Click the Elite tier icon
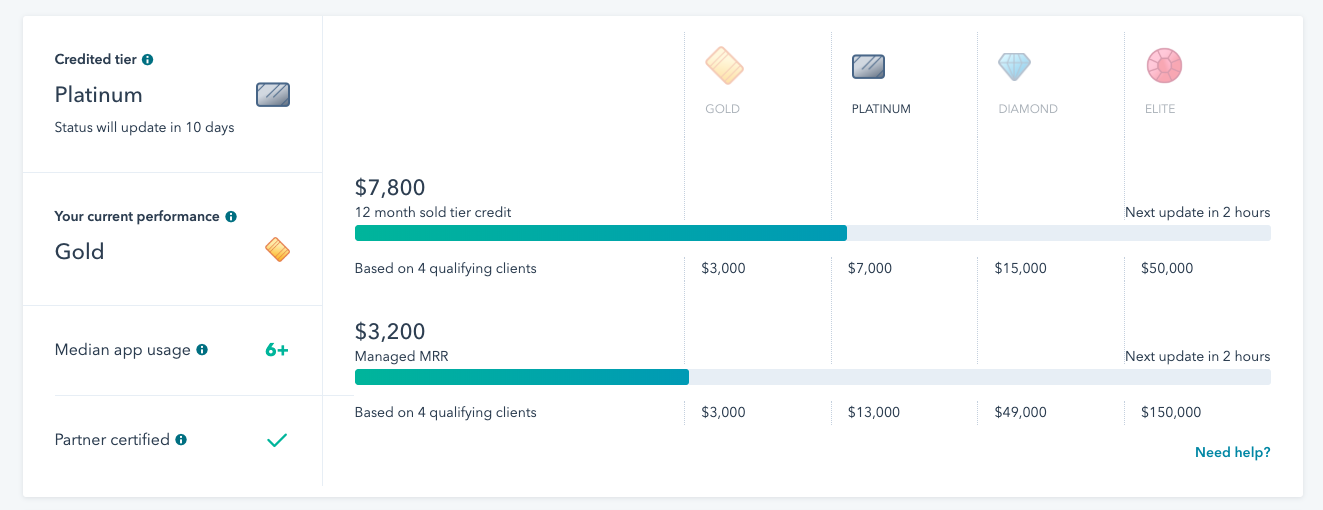 (x=1164, y=67)
